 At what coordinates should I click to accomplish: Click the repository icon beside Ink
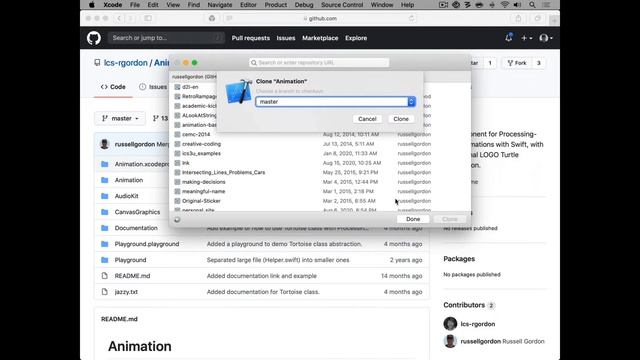click(x=177, y=163)
